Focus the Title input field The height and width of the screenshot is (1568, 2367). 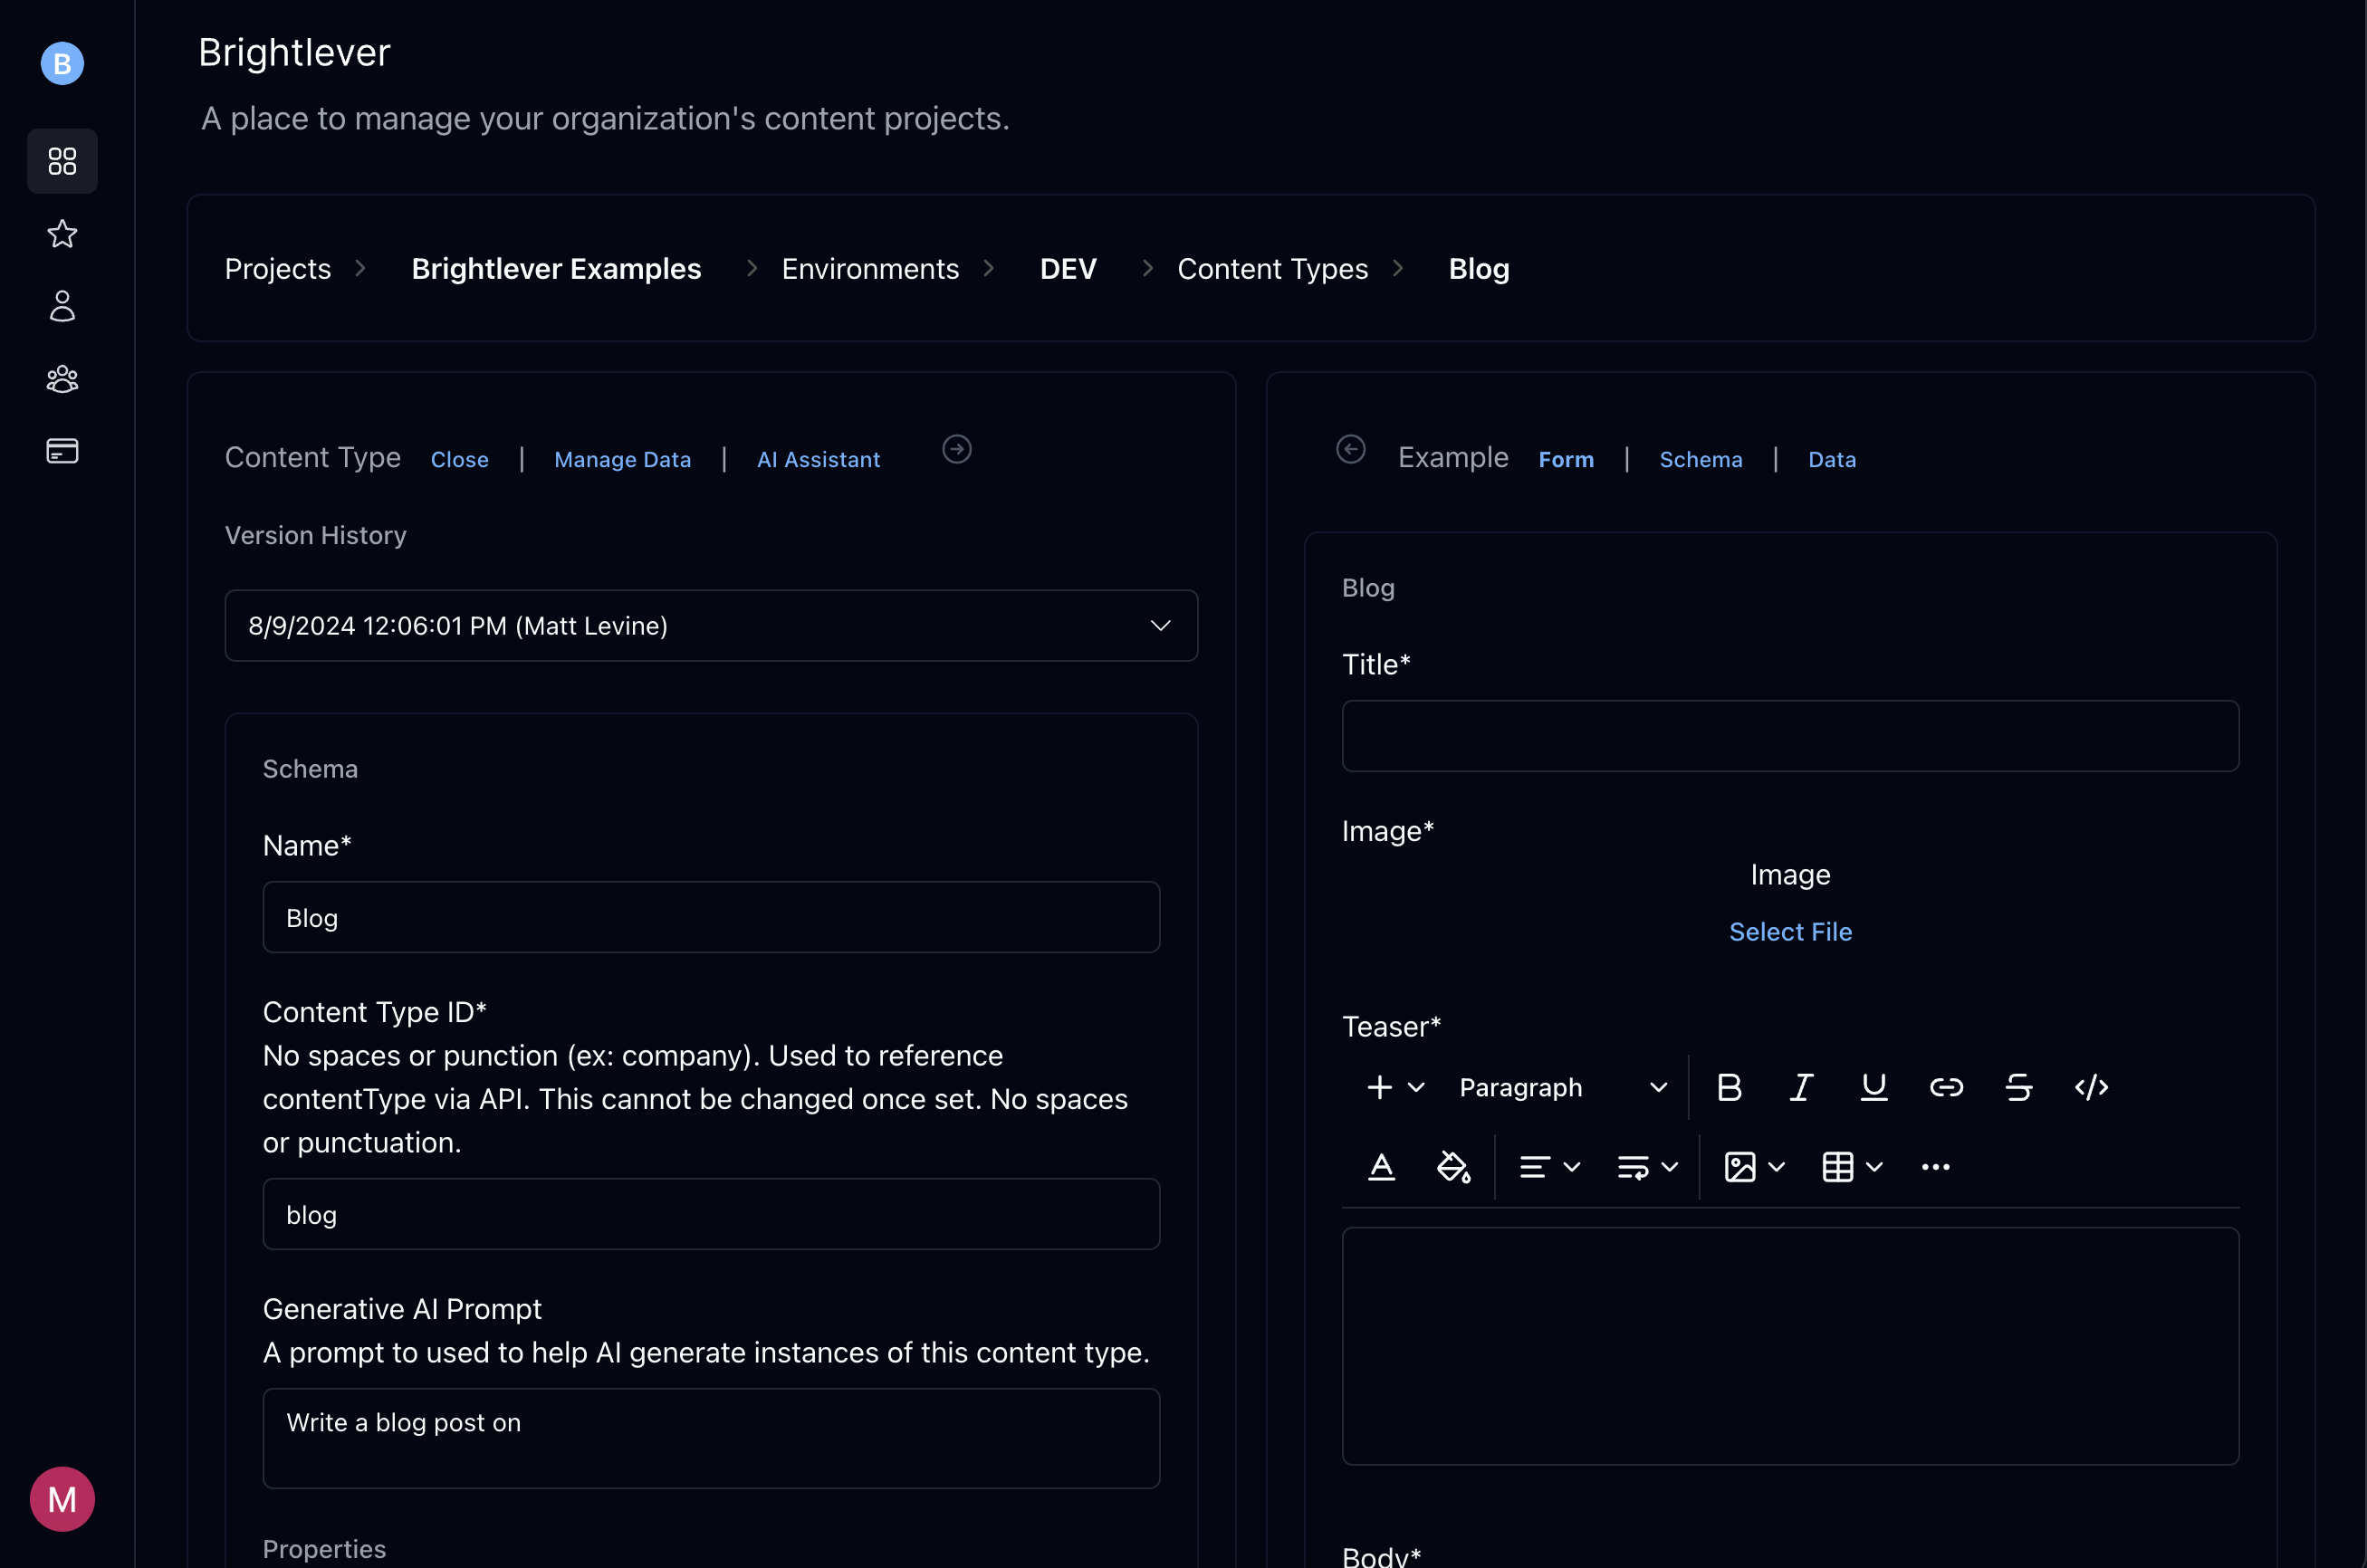(1790, 736)
